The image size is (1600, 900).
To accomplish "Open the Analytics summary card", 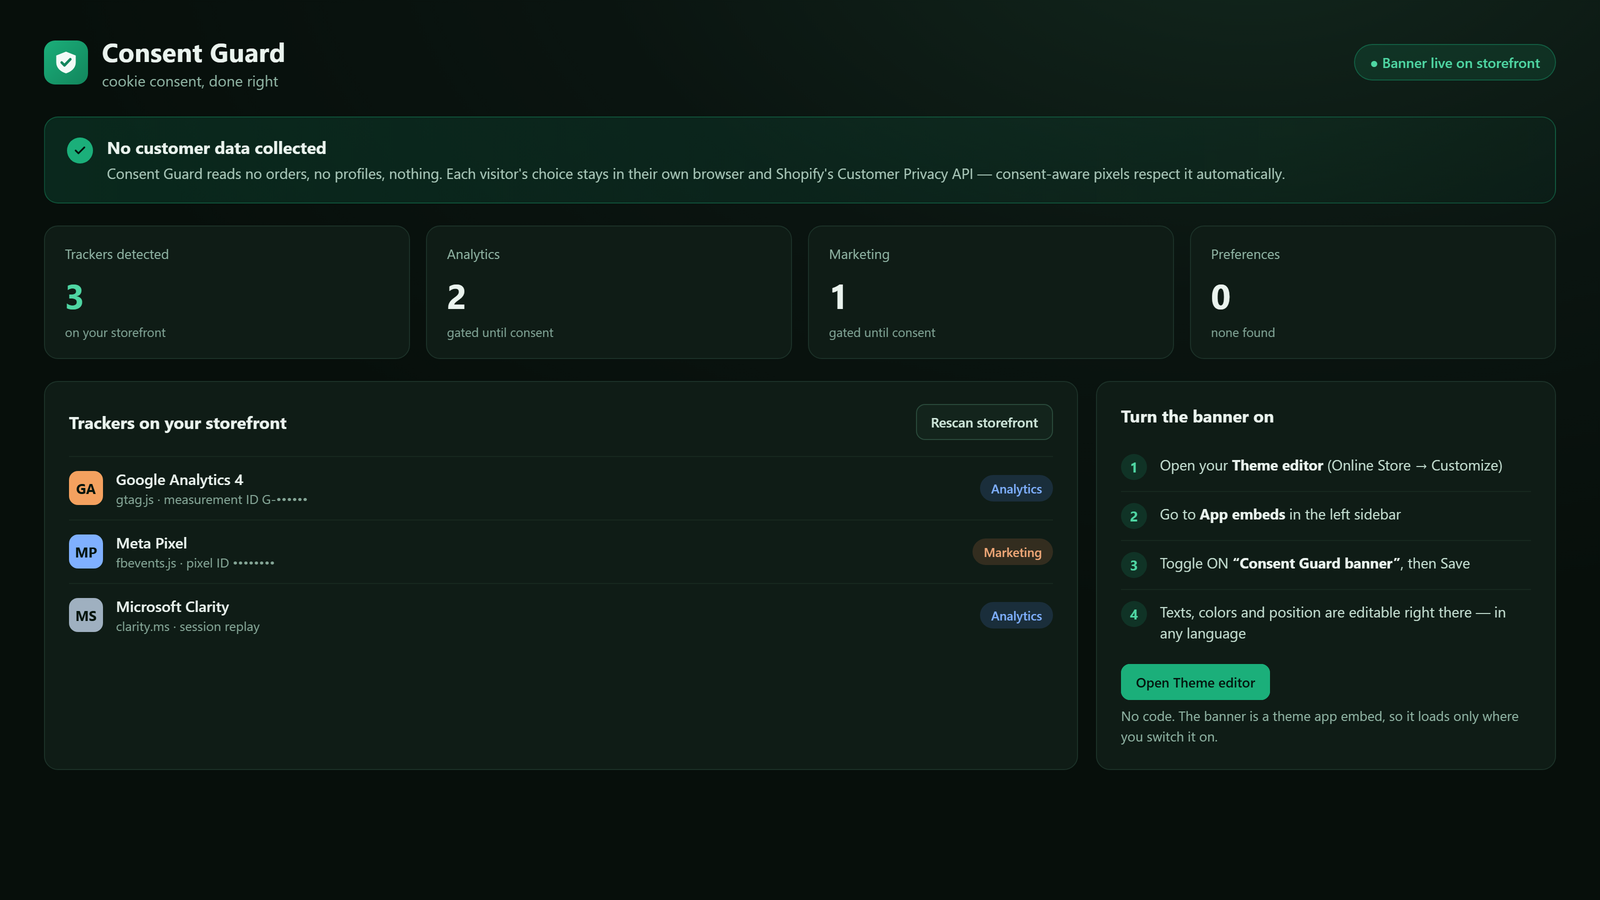I will pos(609,292).
